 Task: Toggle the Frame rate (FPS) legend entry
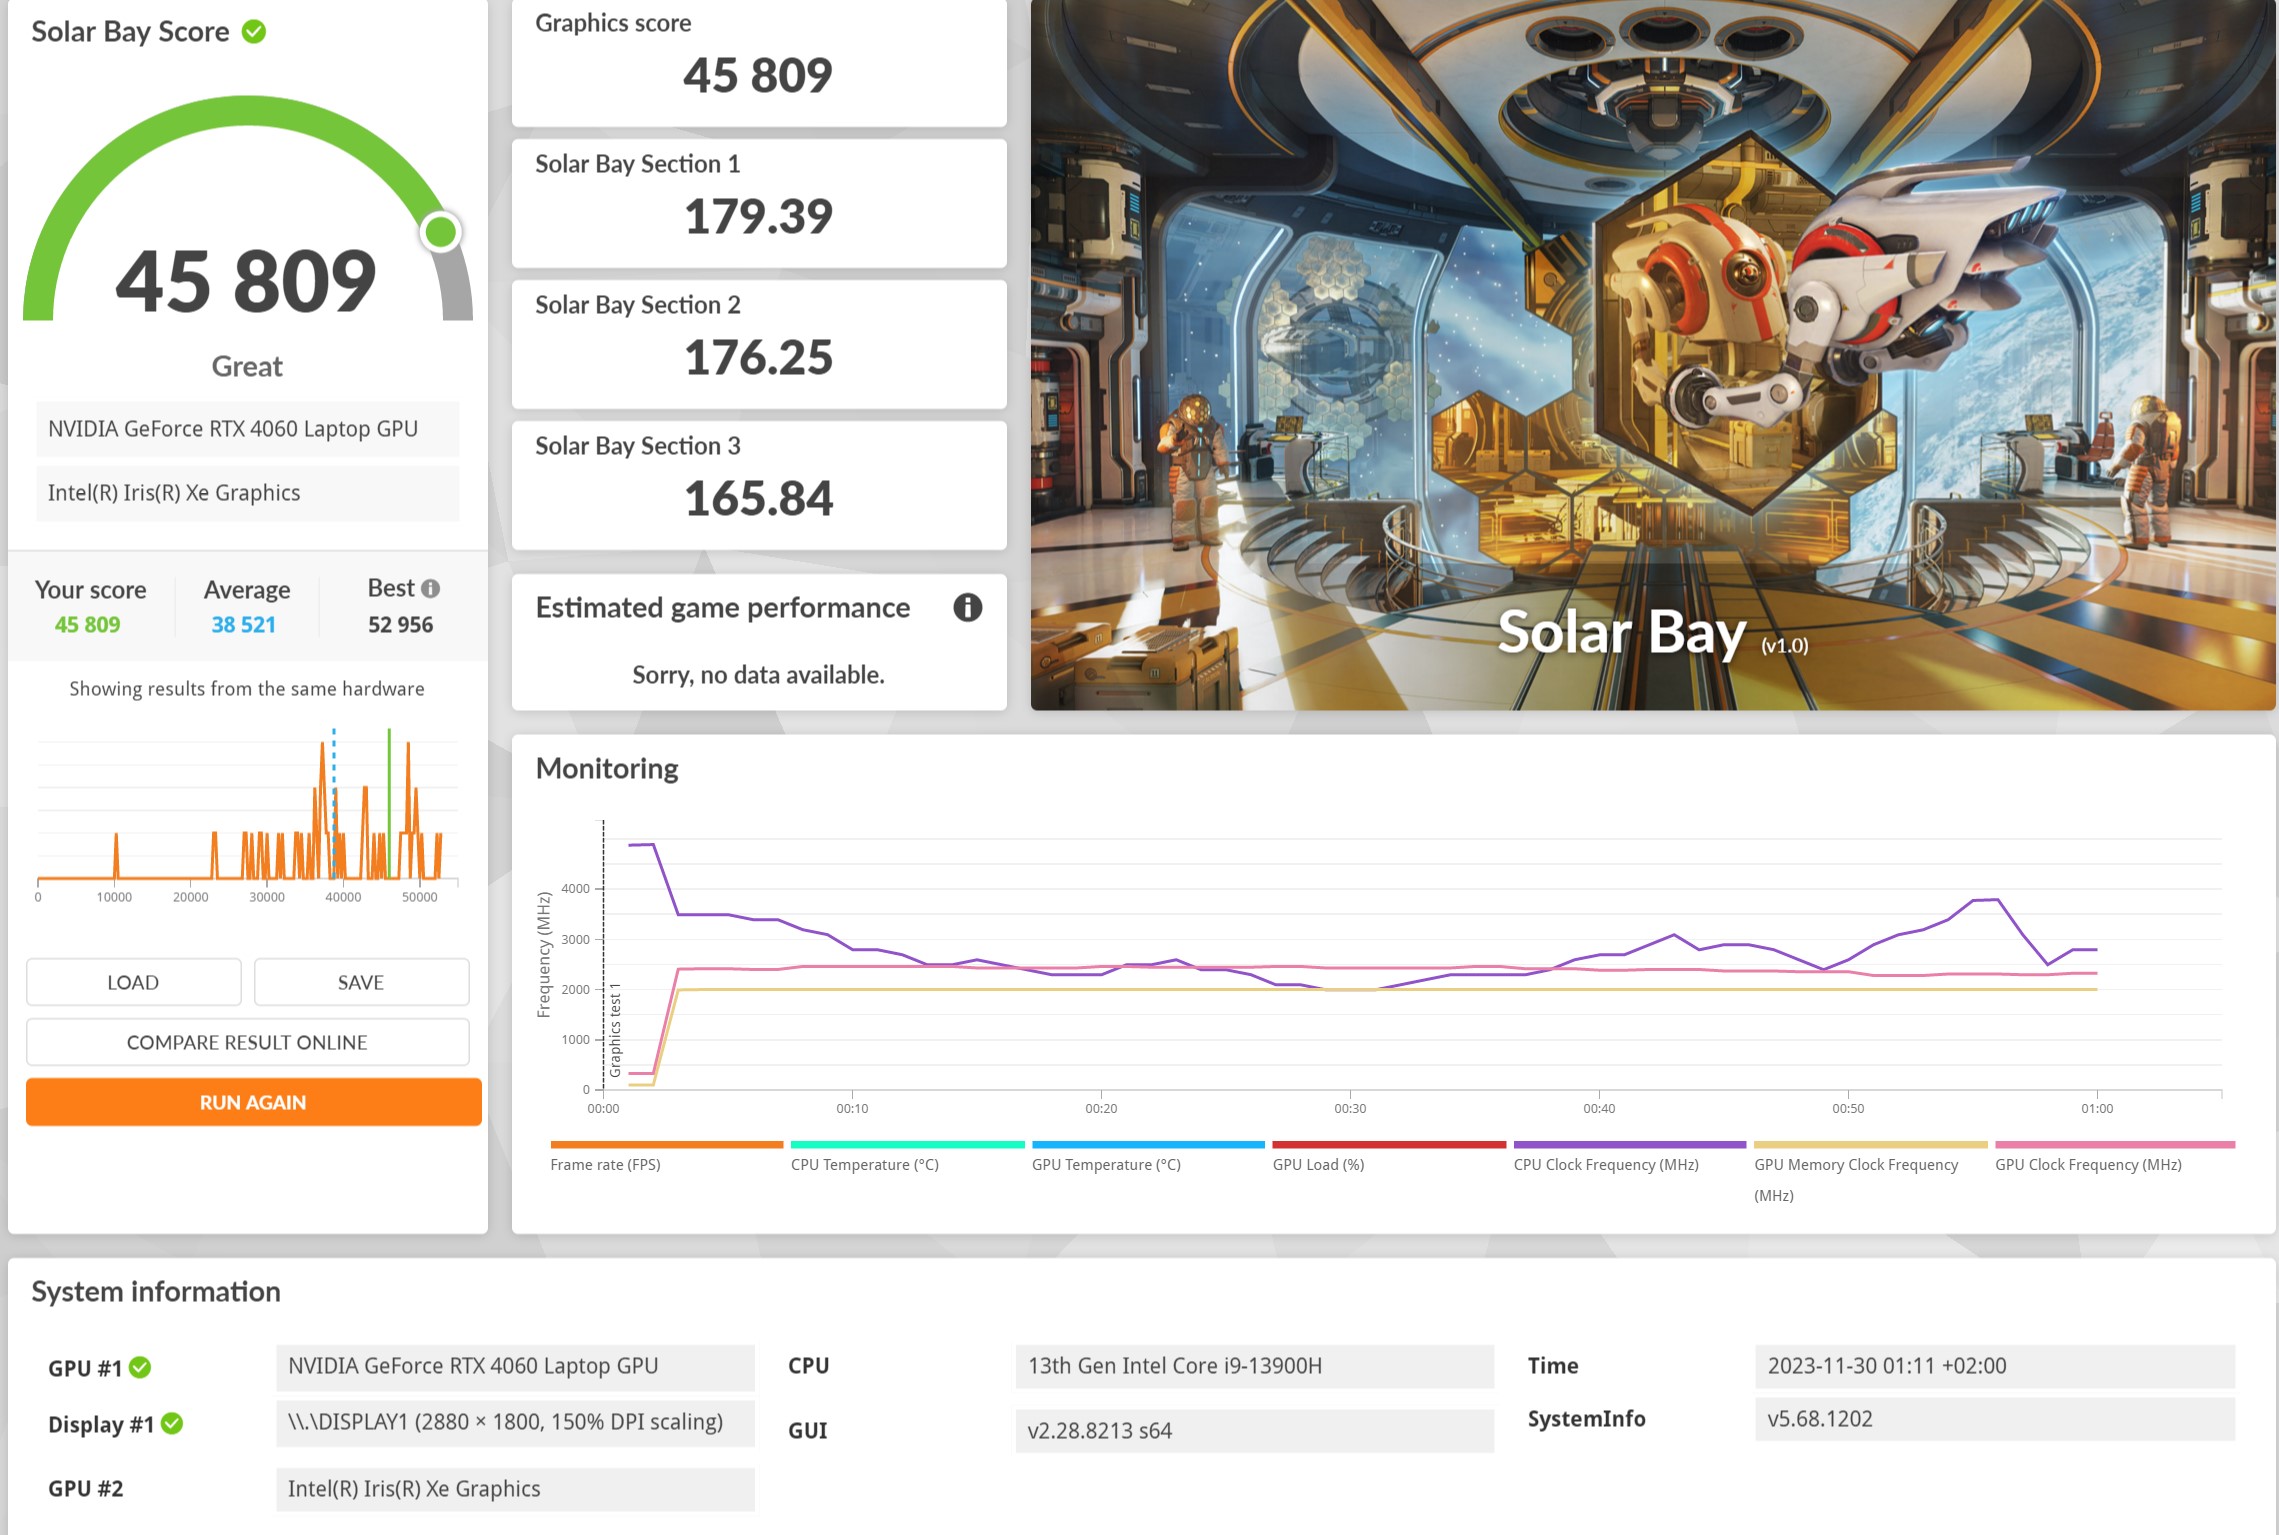point(605,1164)
